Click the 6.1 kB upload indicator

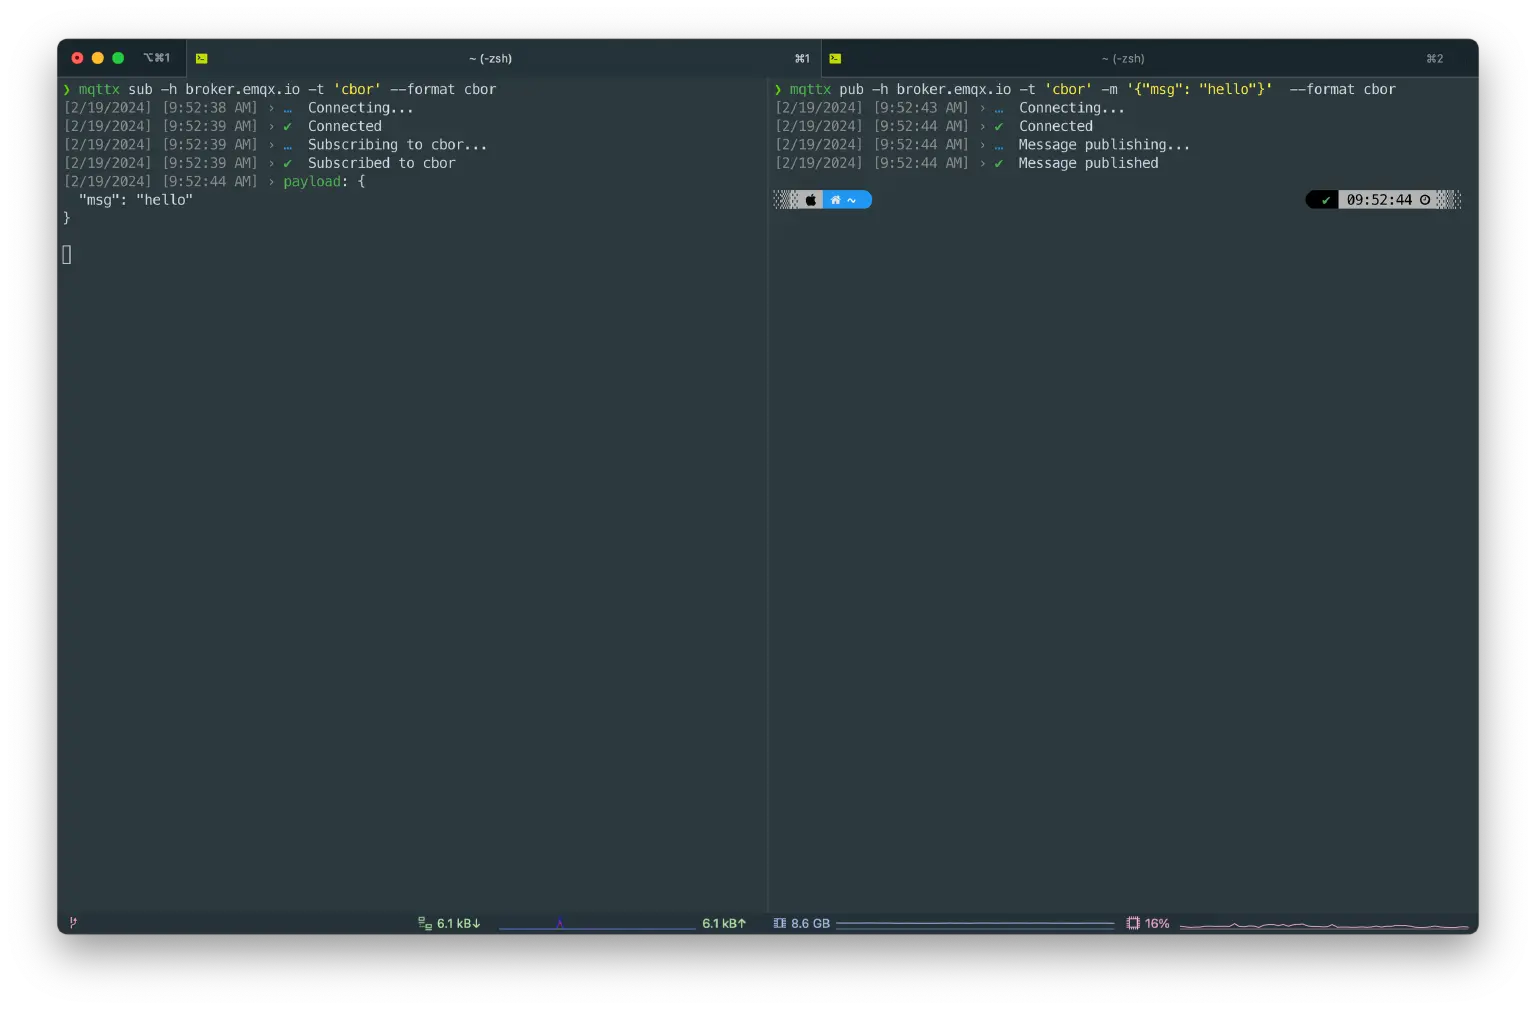pyautogui.click(x=724, y=924)
